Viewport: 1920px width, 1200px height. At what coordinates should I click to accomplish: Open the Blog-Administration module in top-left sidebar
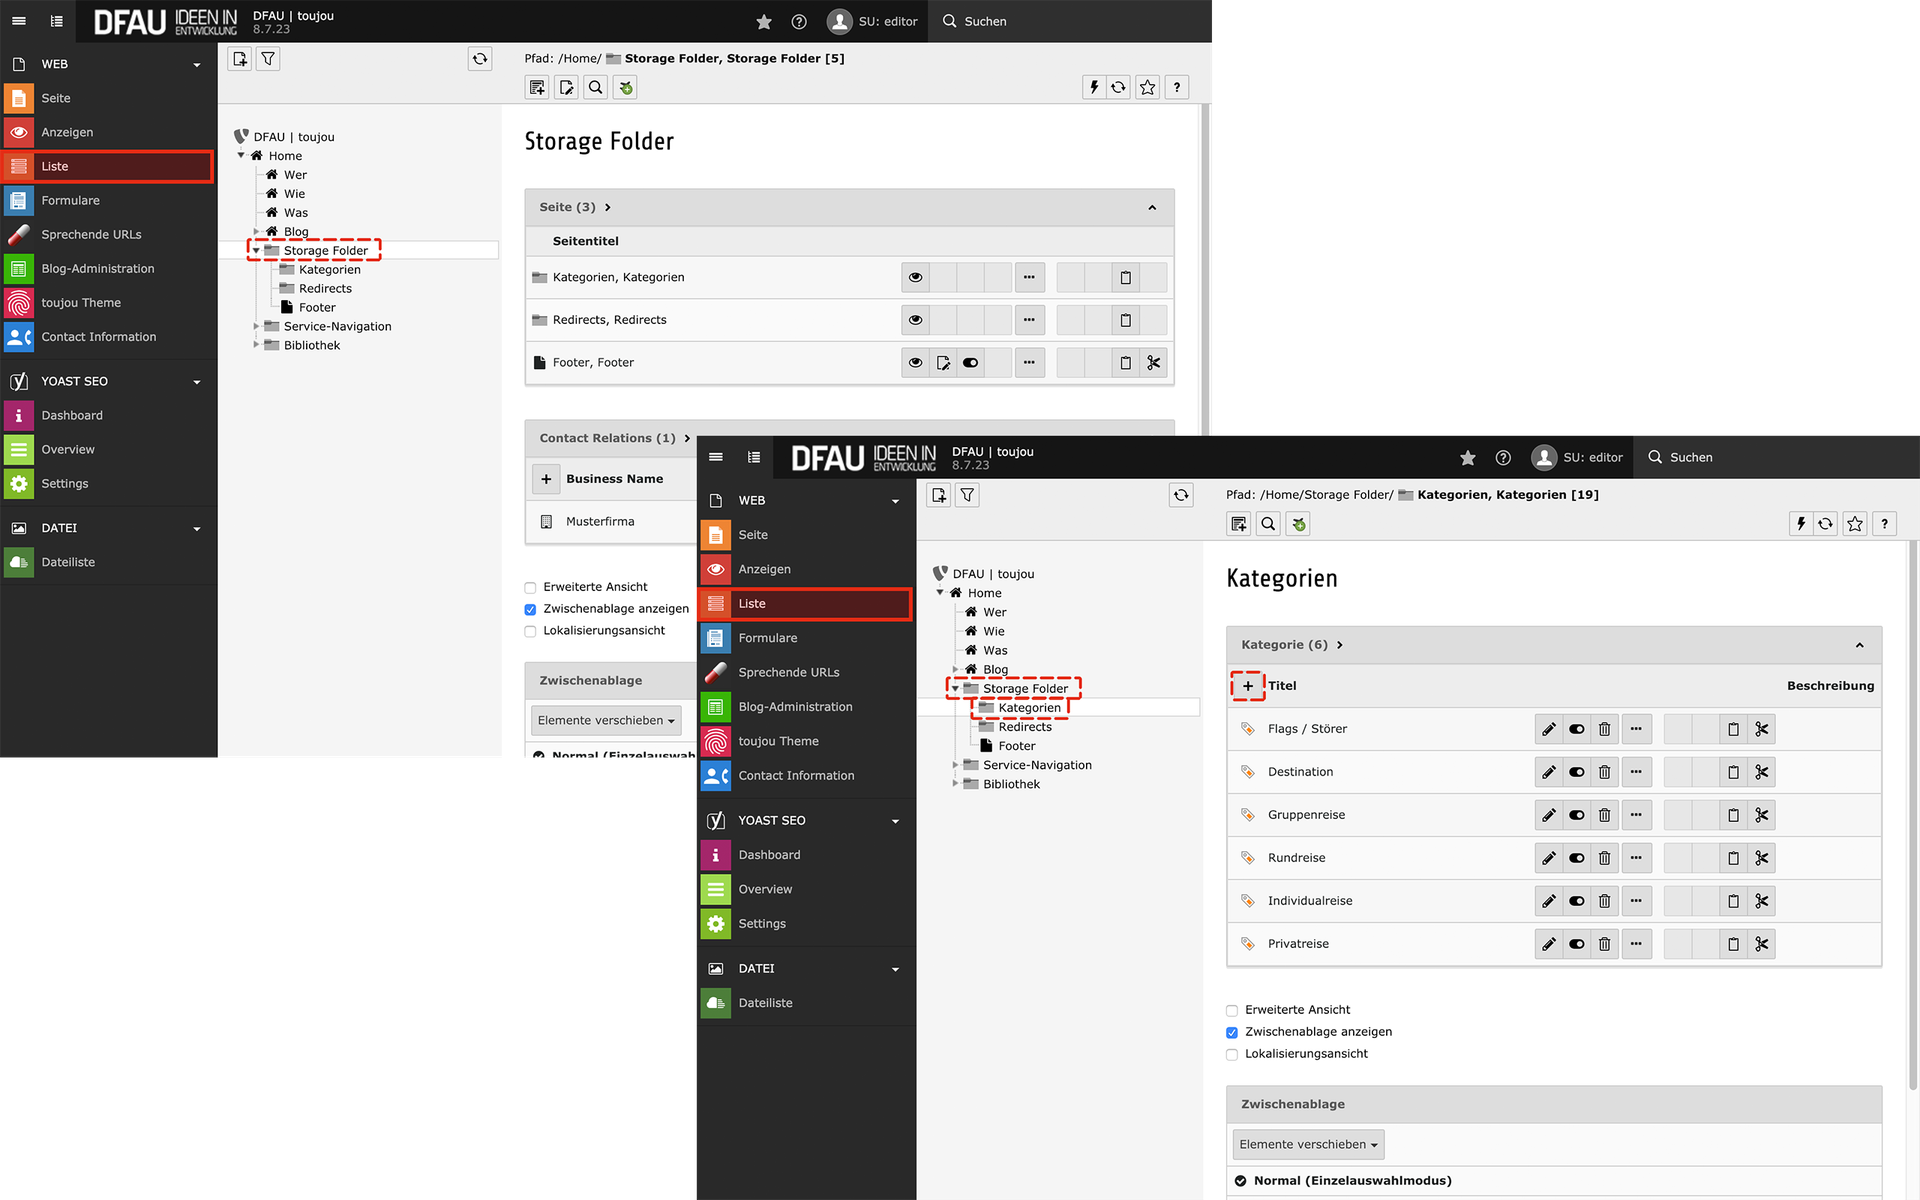[x=97, y=268]
